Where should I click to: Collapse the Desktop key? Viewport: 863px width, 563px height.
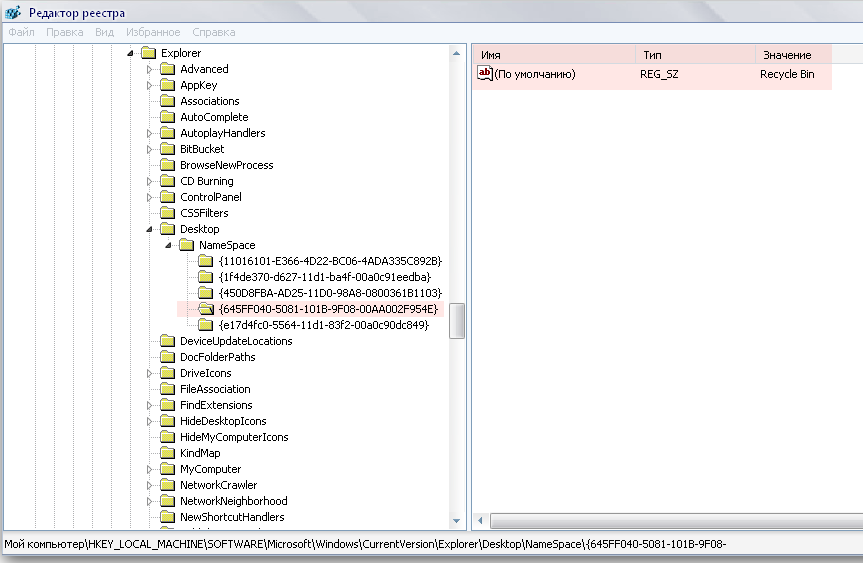(149, 229)
